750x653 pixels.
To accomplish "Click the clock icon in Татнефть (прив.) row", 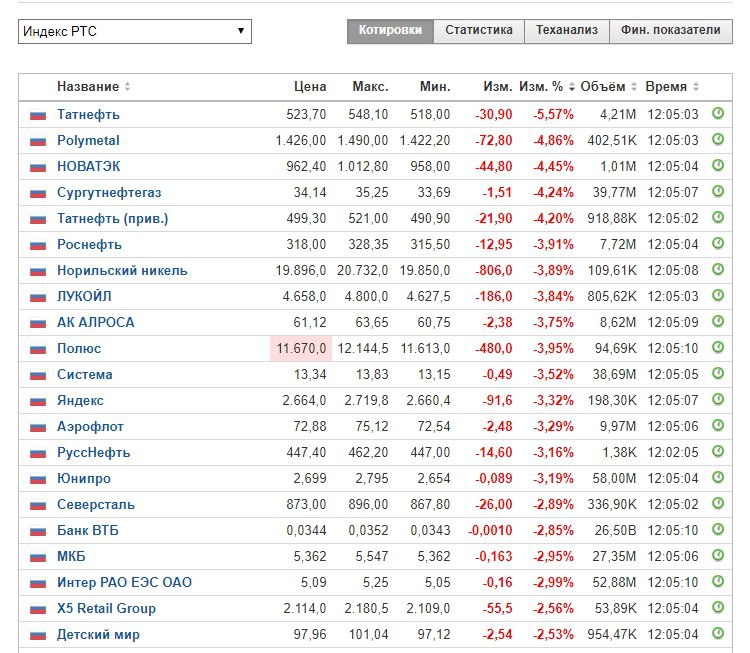I will coord(718,217).
